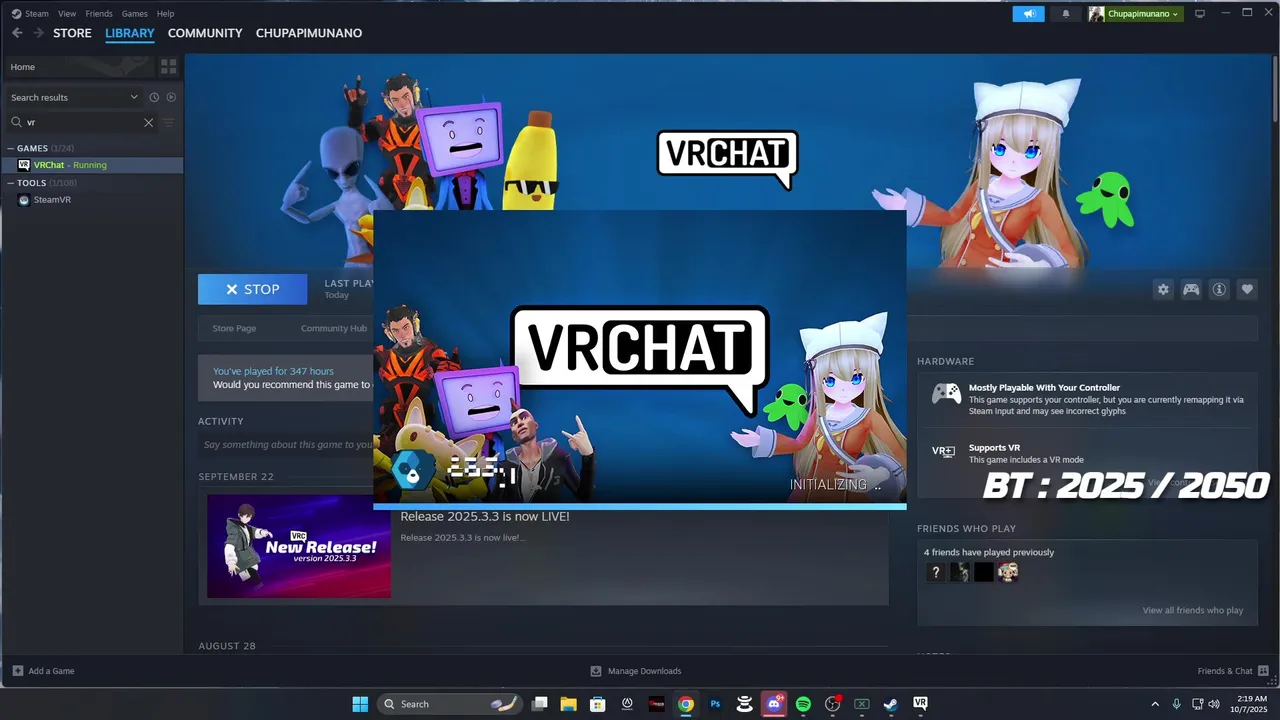Open the Community Hub link

[x=334, y=328]
